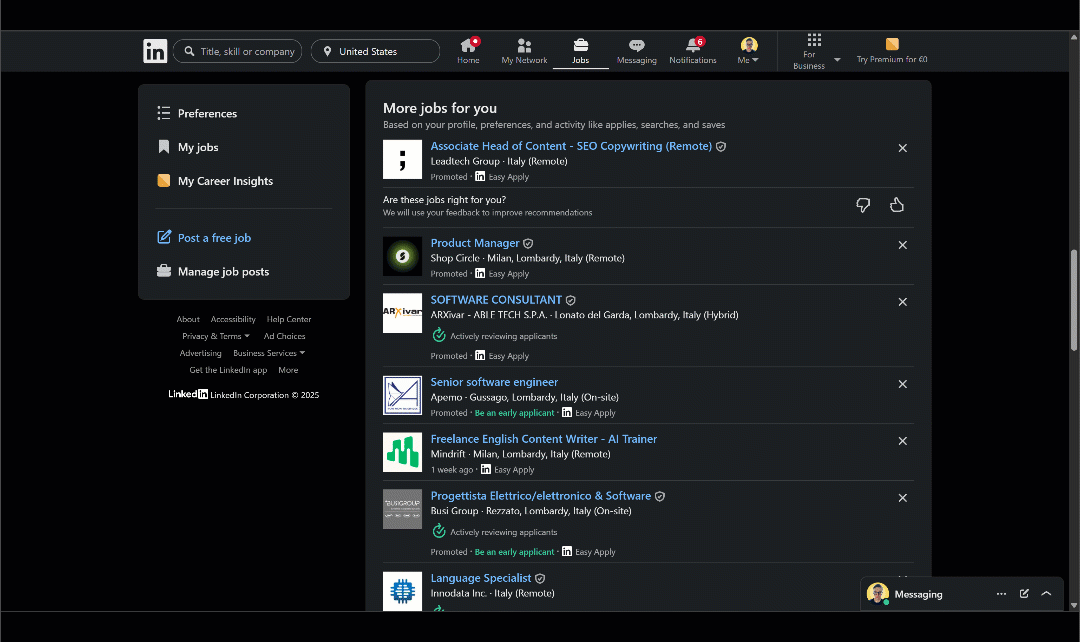Click the page vertical scrollbar thumb
Screen dimensions: 1080x642
(x=1073, y=300)
